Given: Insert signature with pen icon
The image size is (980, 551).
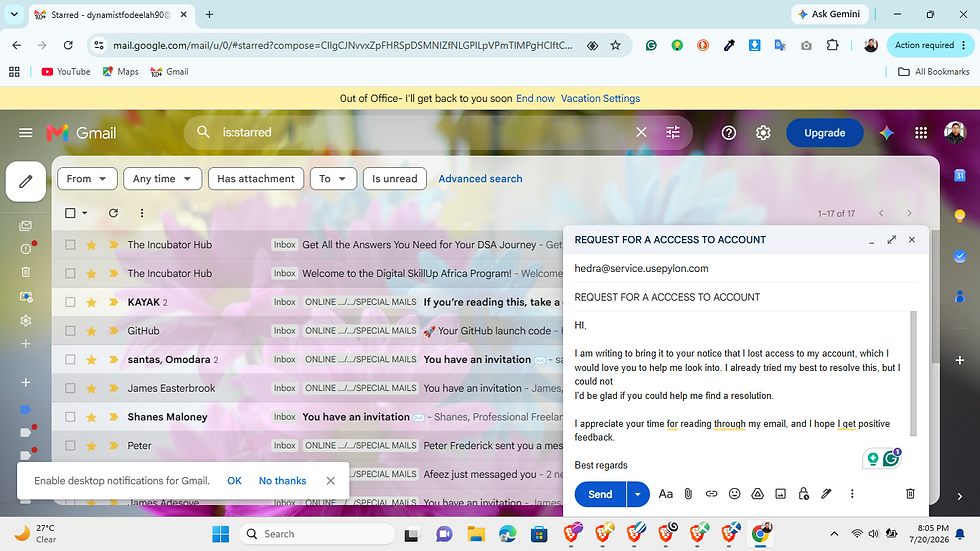Looking at the screenshot, I should 826,494.
